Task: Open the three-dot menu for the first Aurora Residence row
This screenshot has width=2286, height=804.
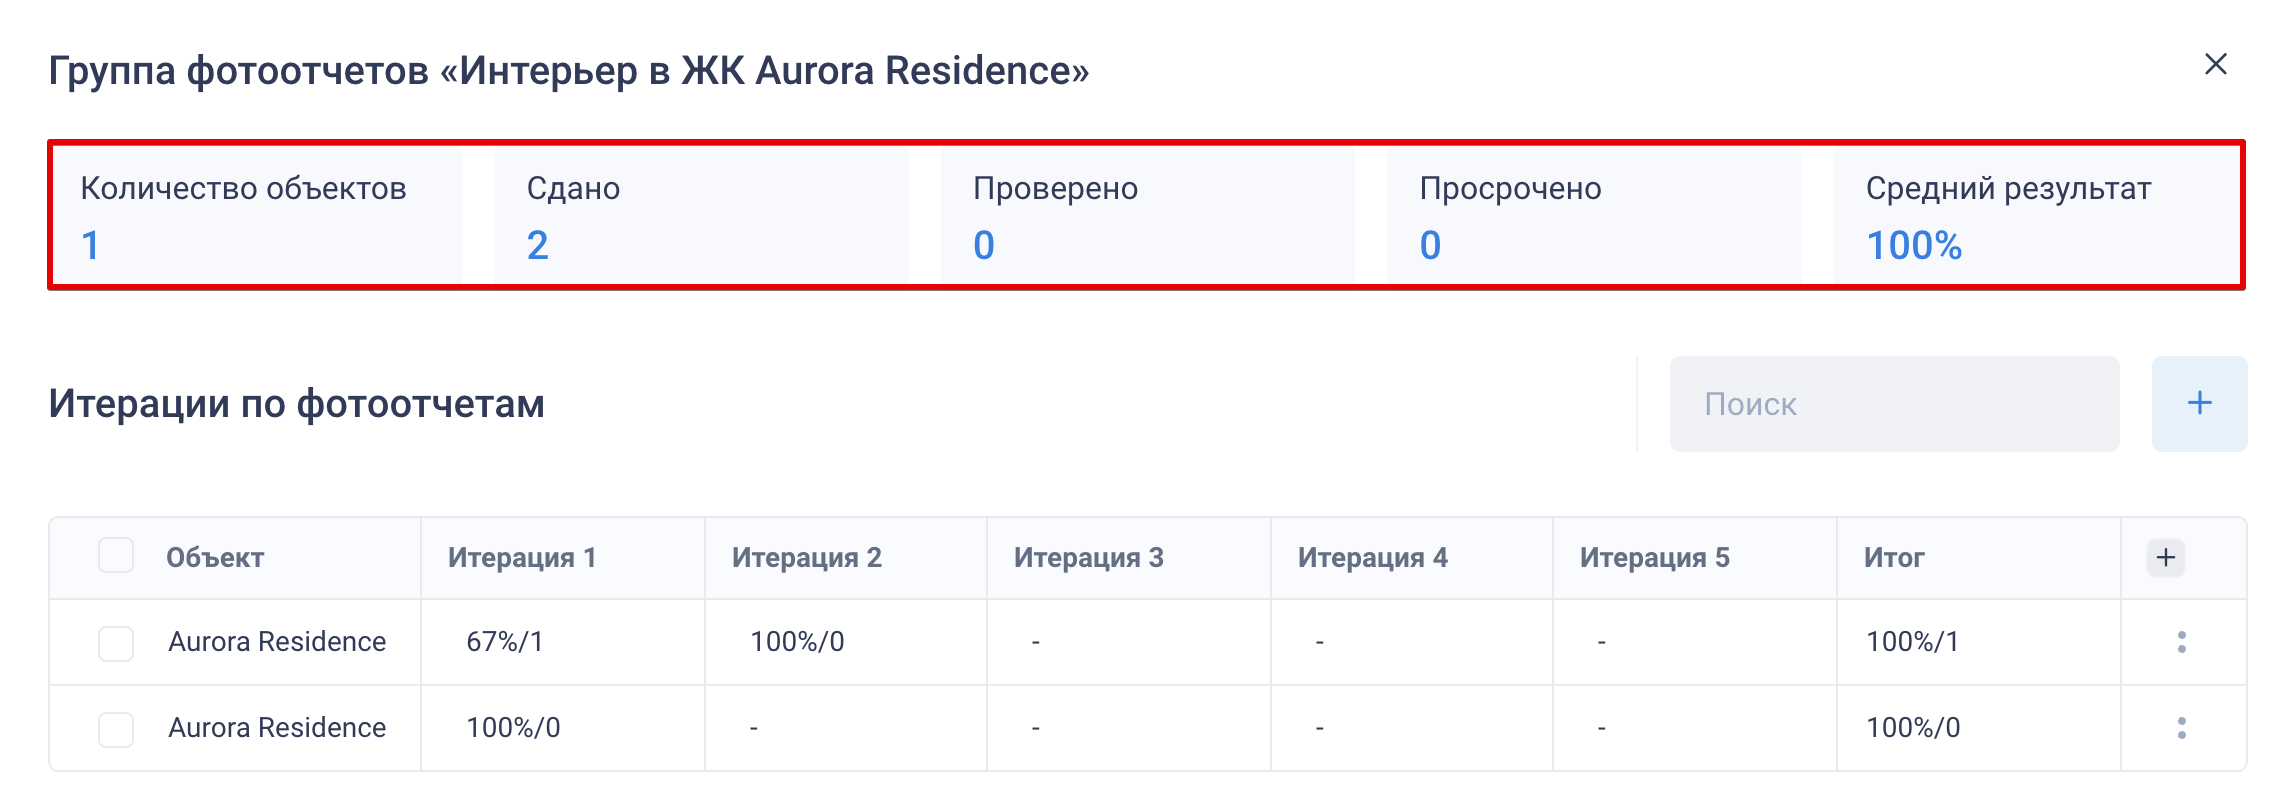Action: (x=2181, y=642)
